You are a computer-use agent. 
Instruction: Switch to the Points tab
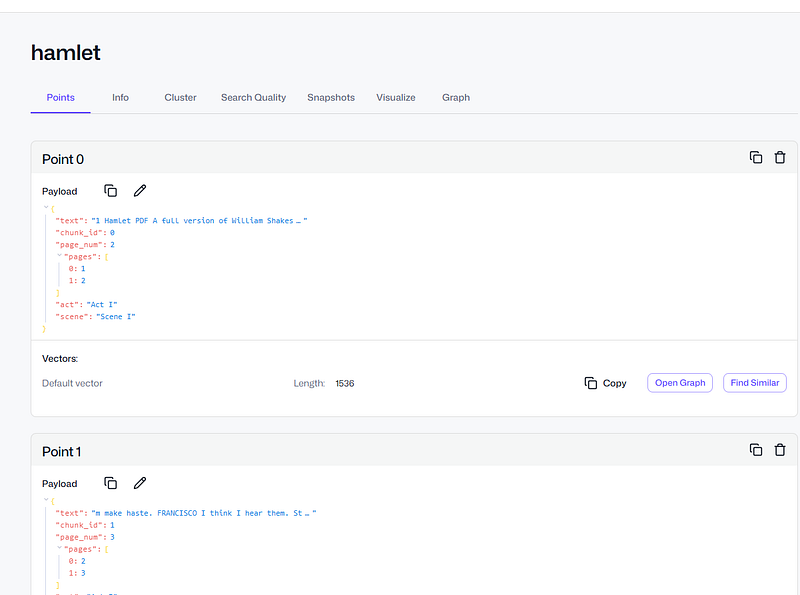[x=60, y=97]
